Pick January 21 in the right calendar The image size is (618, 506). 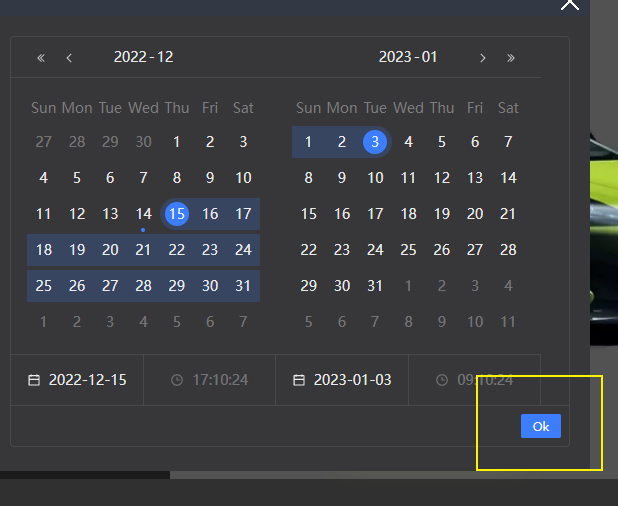click(508, 214)
